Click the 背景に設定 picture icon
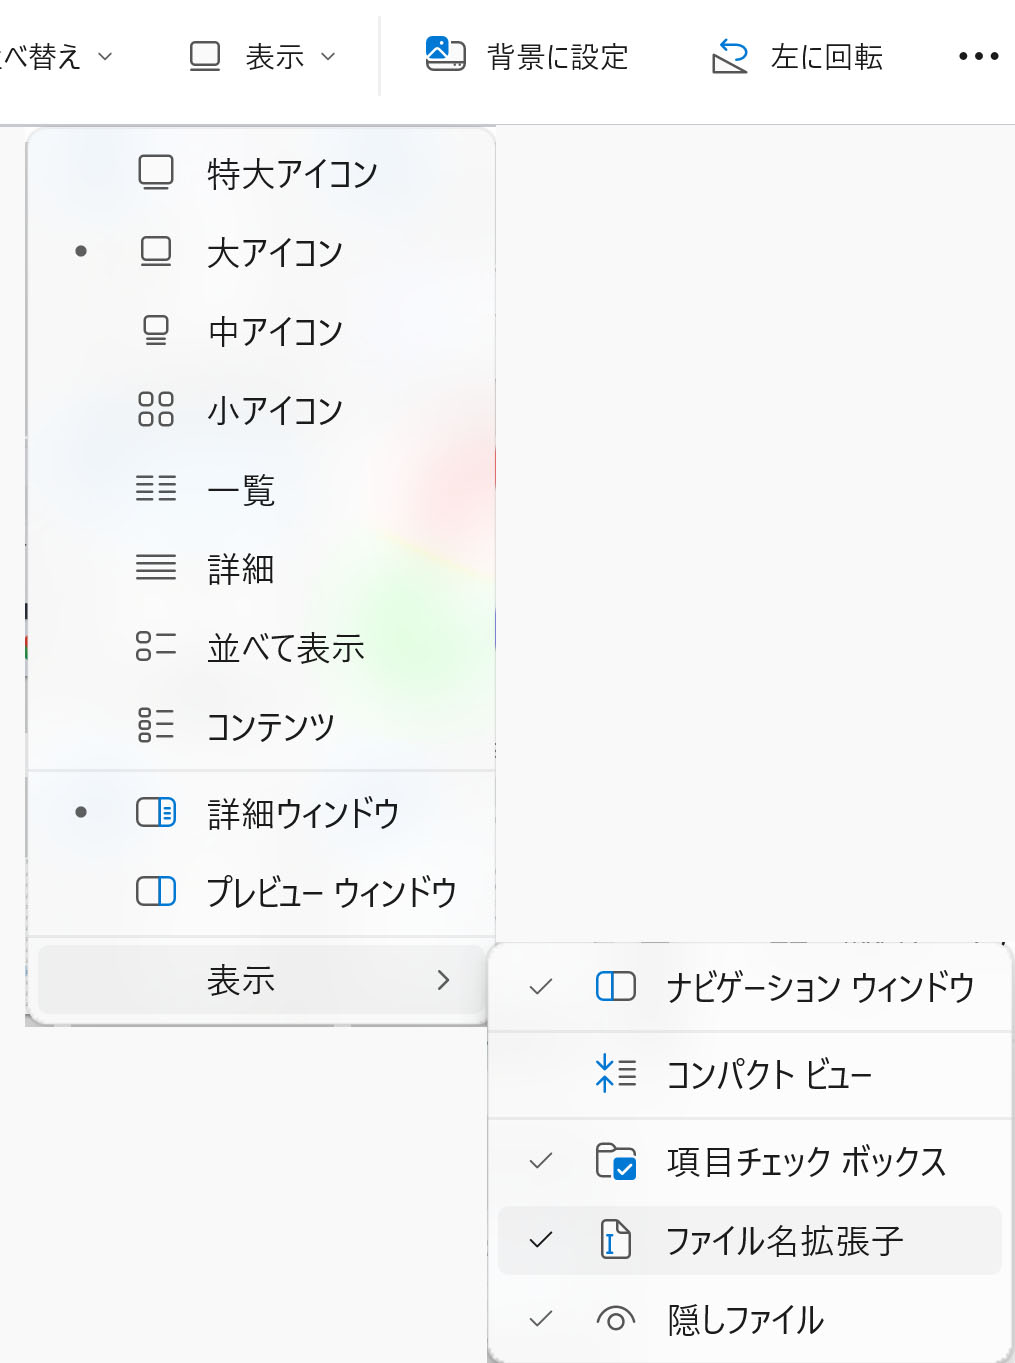The height and width of the screenshot is (1363, 1015). tap(445, 55)
